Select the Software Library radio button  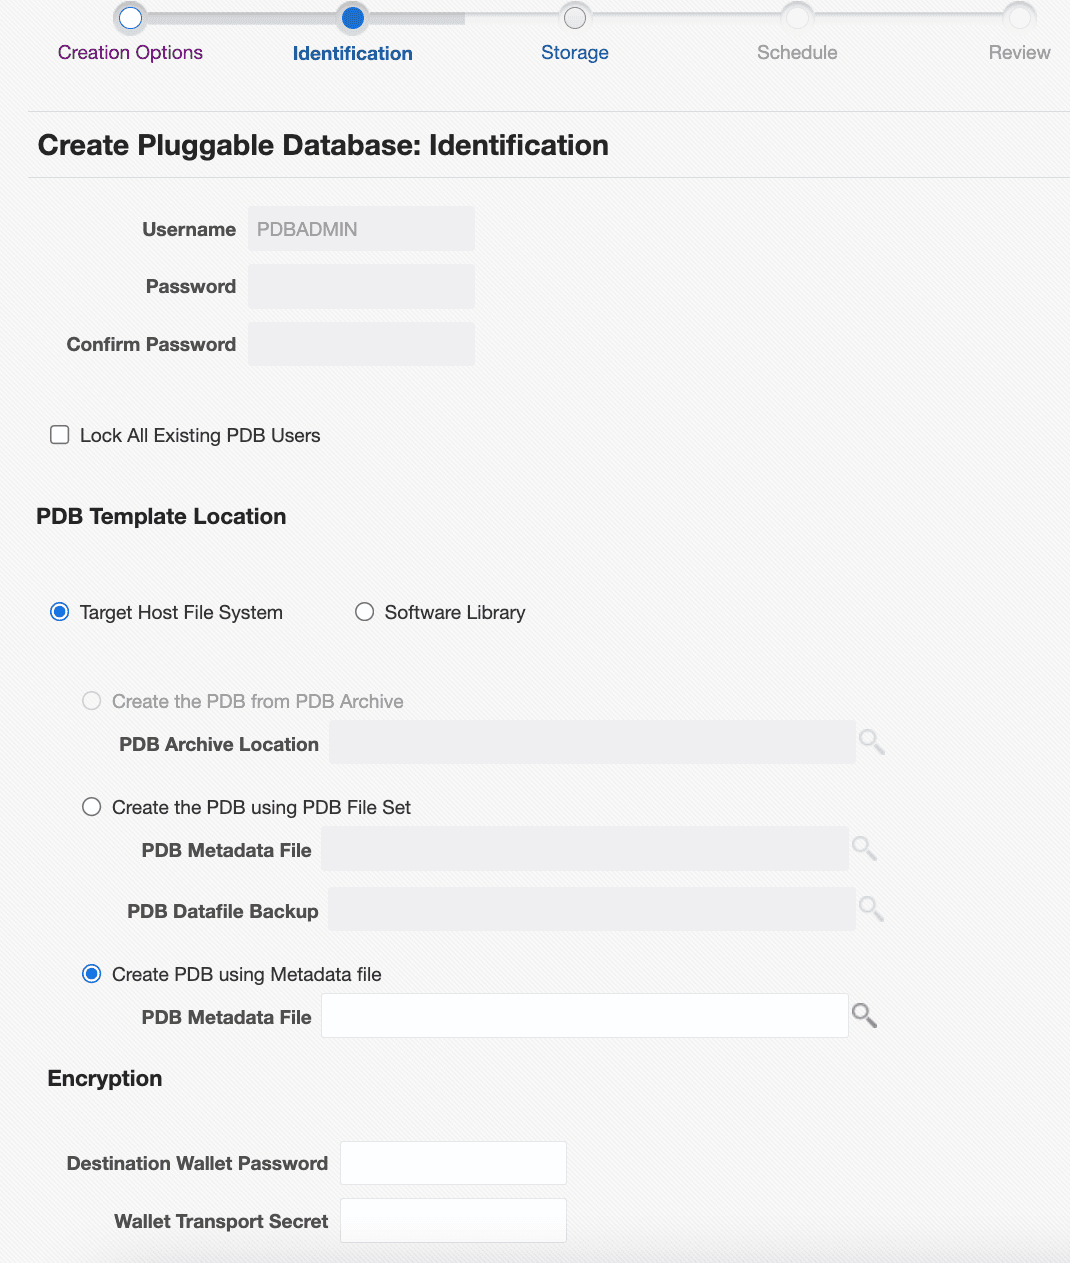pos(365,612)
